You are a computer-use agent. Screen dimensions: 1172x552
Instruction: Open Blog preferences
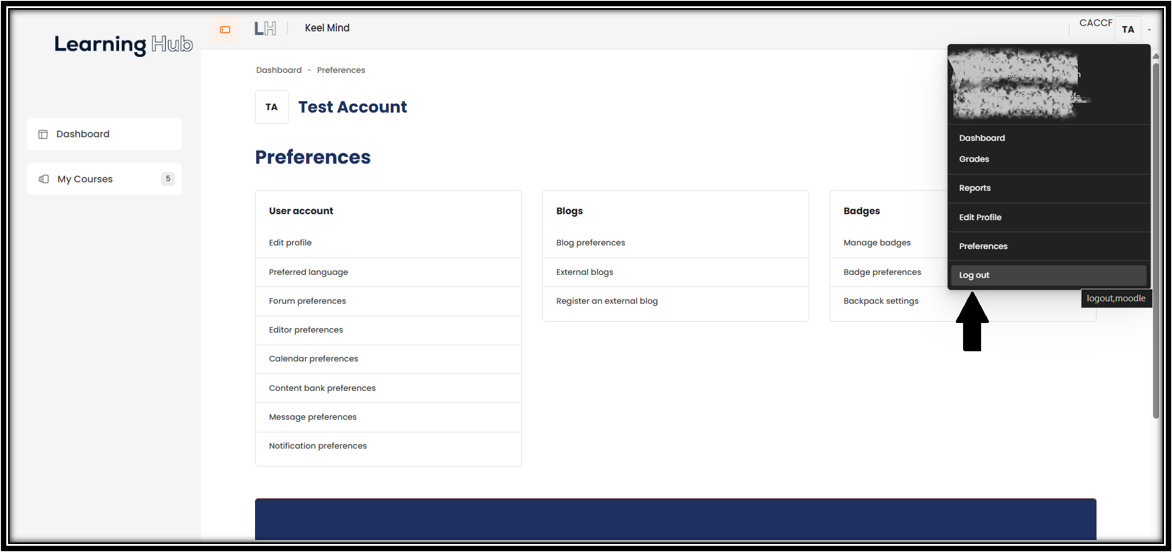pos(590,243)
